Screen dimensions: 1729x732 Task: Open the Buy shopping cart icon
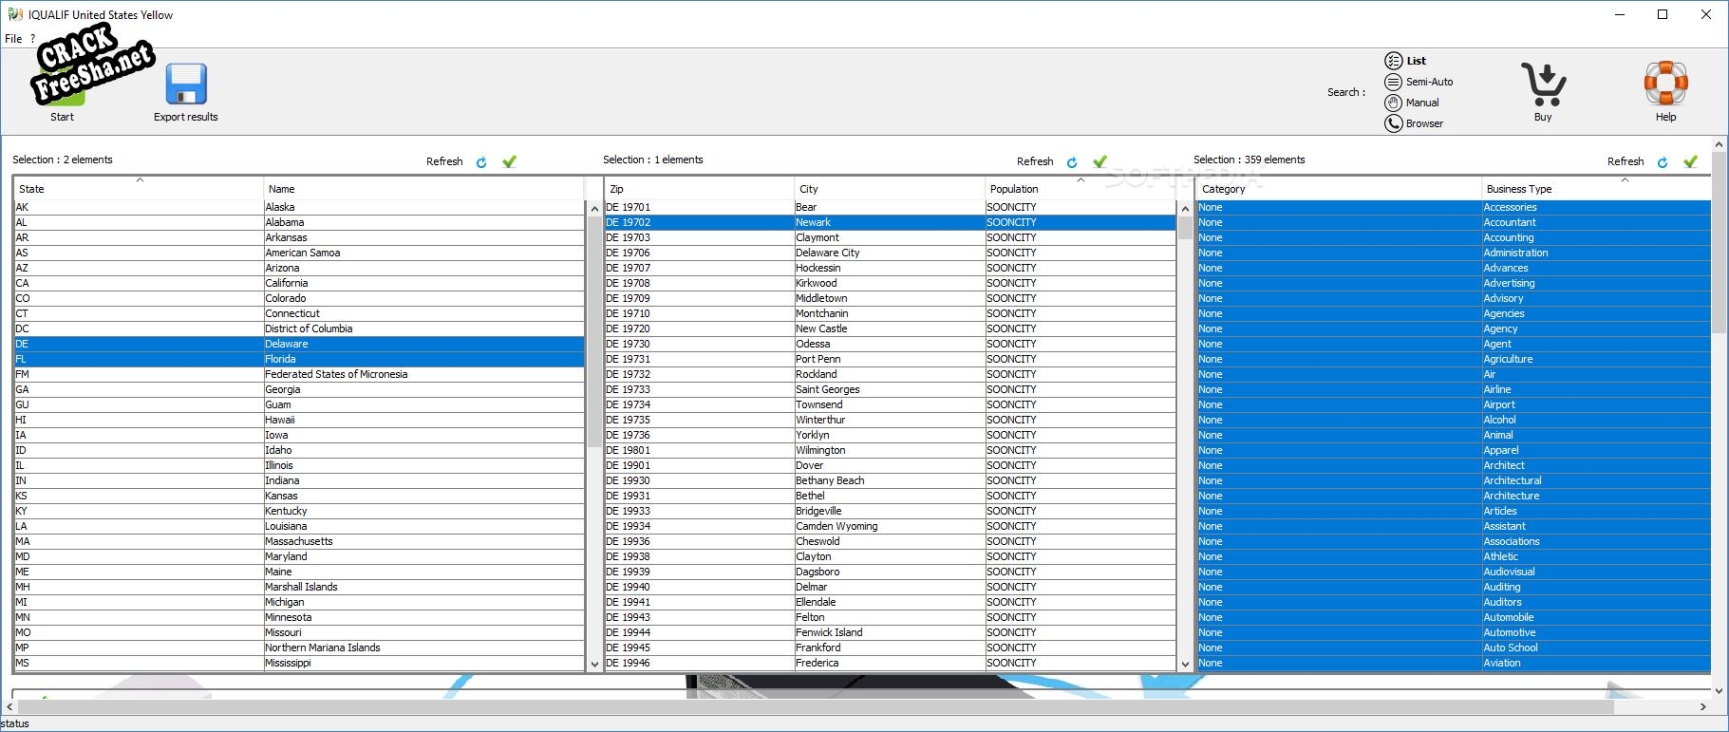click(1543, 85)
